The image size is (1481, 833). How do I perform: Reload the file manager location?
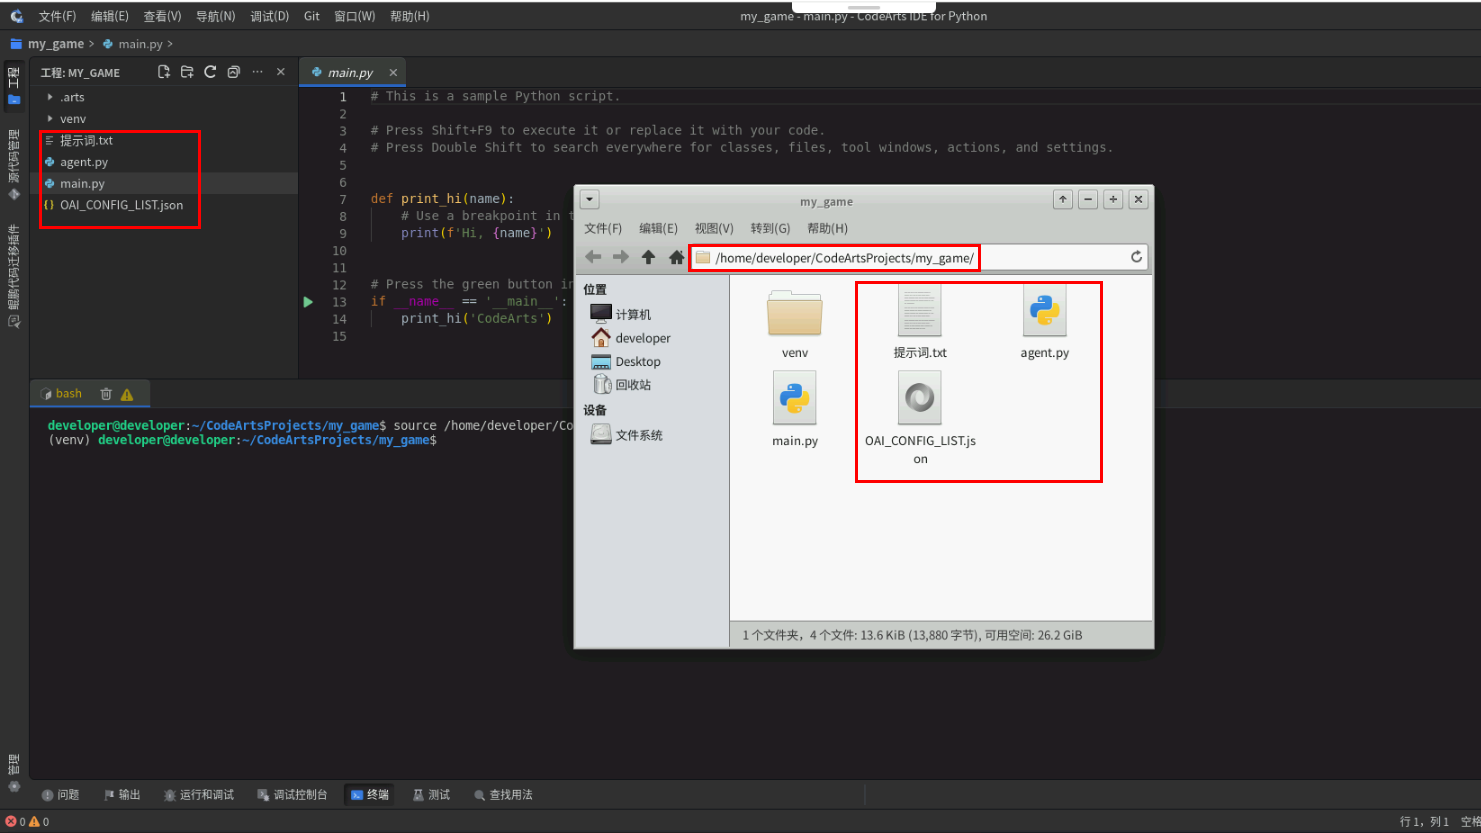1136,257
